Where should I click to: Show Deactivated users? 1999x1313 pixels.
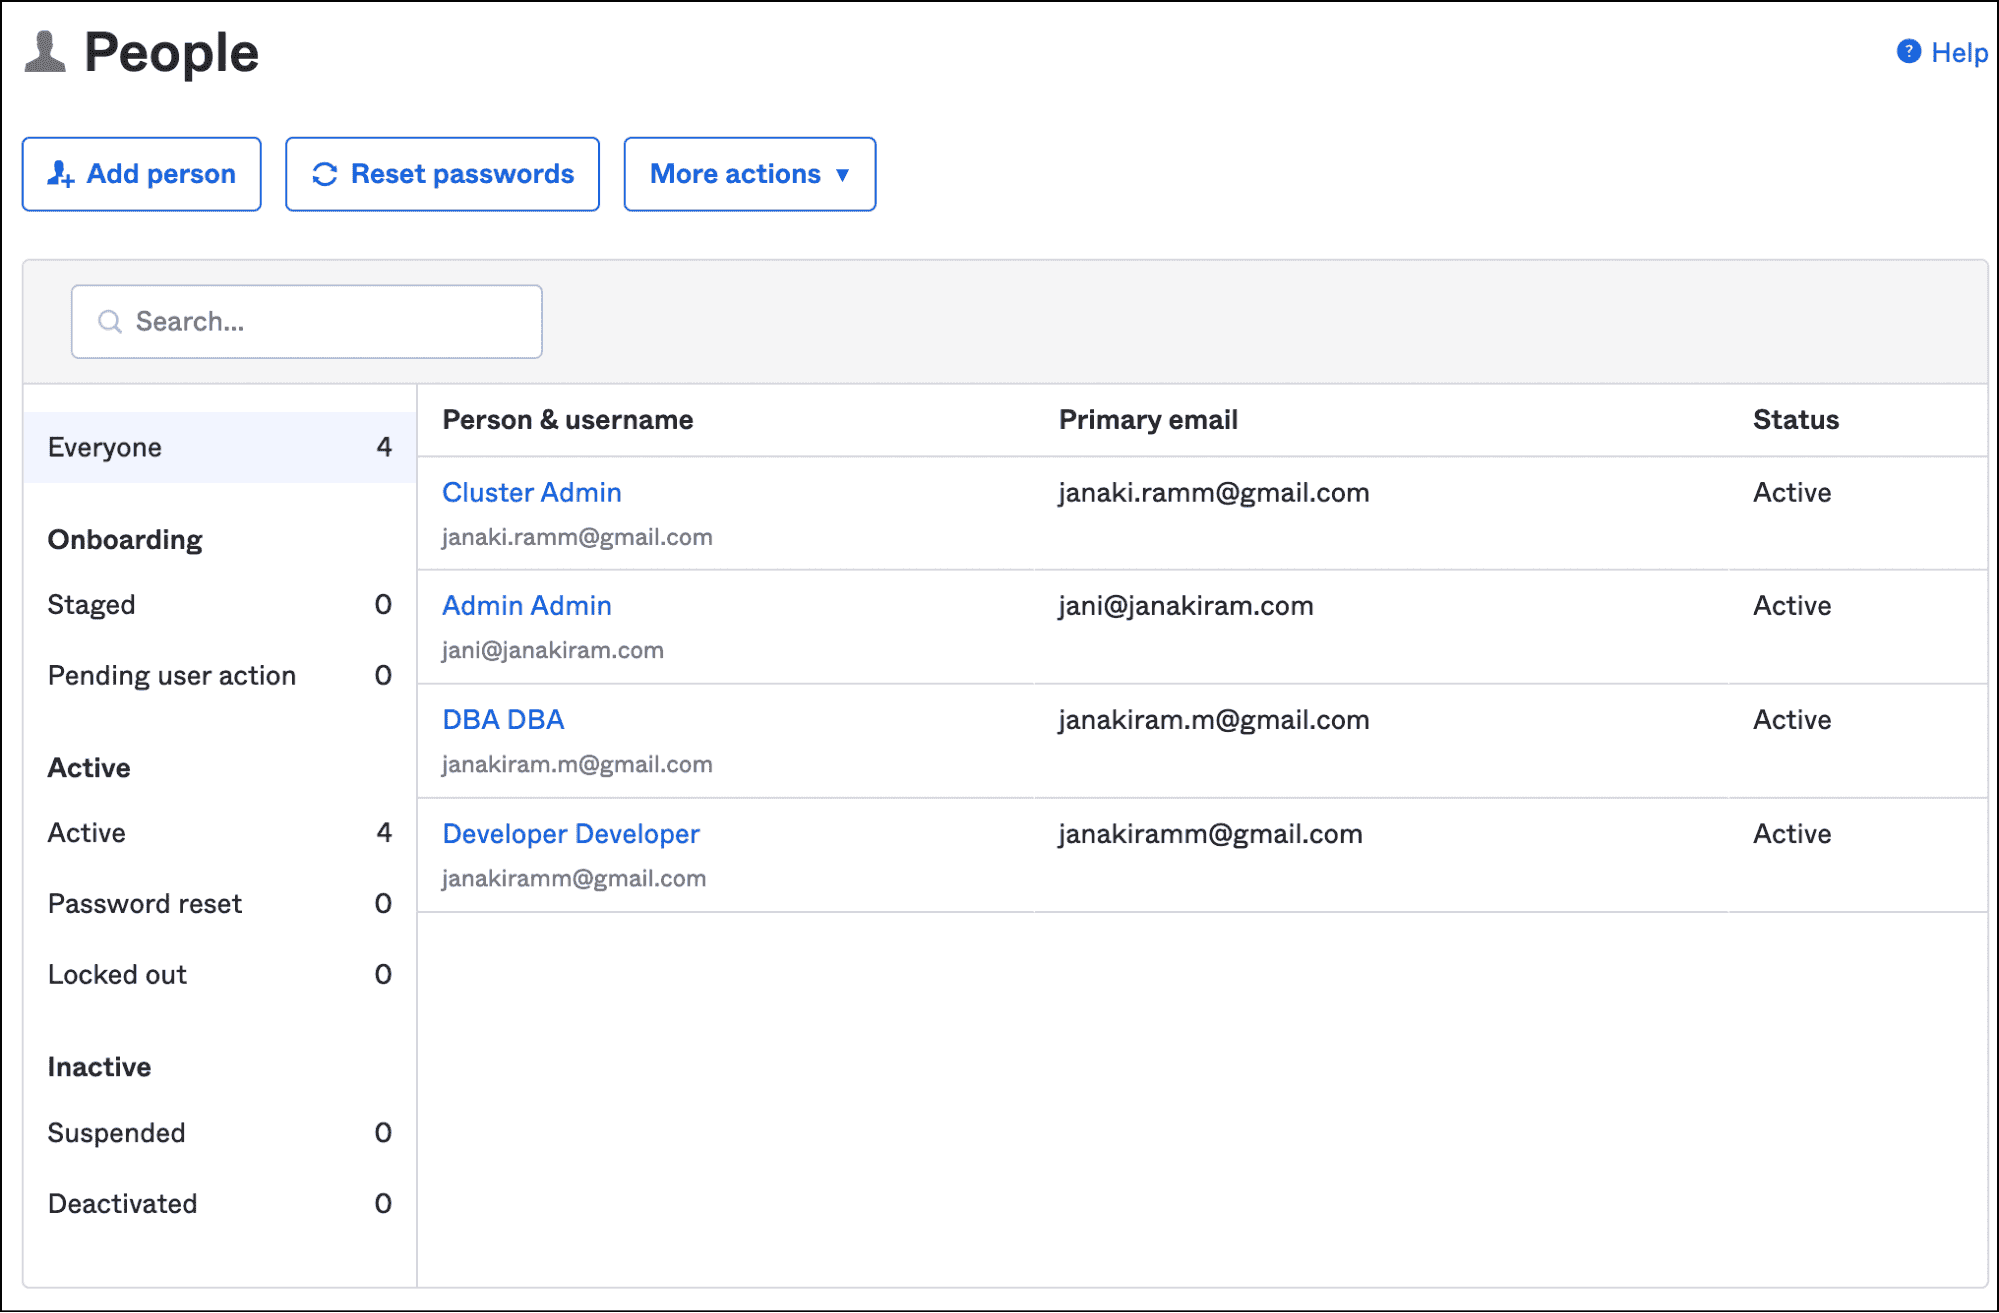(122, 1204)
